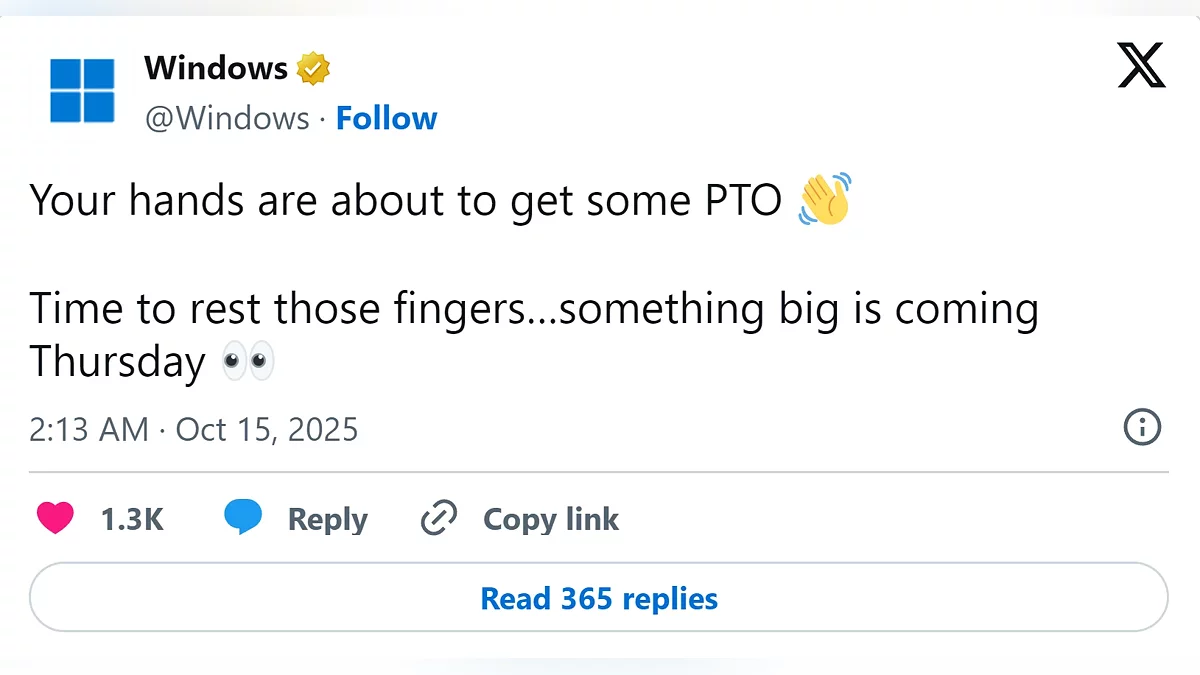Viewport: 1200px width, 675px height.
Task: Click the chain link copy icon
Action: click(x=439, y=518)
